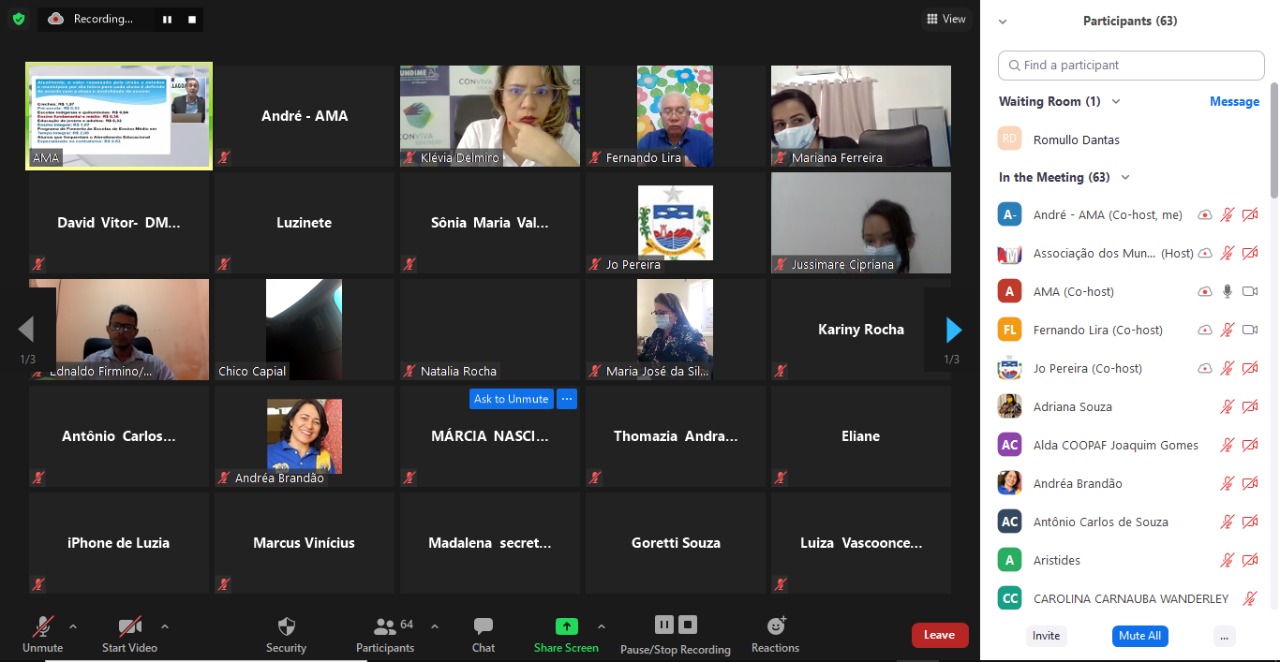Stop recording from top-left indicator
This screenshot has width=1280, height=662.
192,19
